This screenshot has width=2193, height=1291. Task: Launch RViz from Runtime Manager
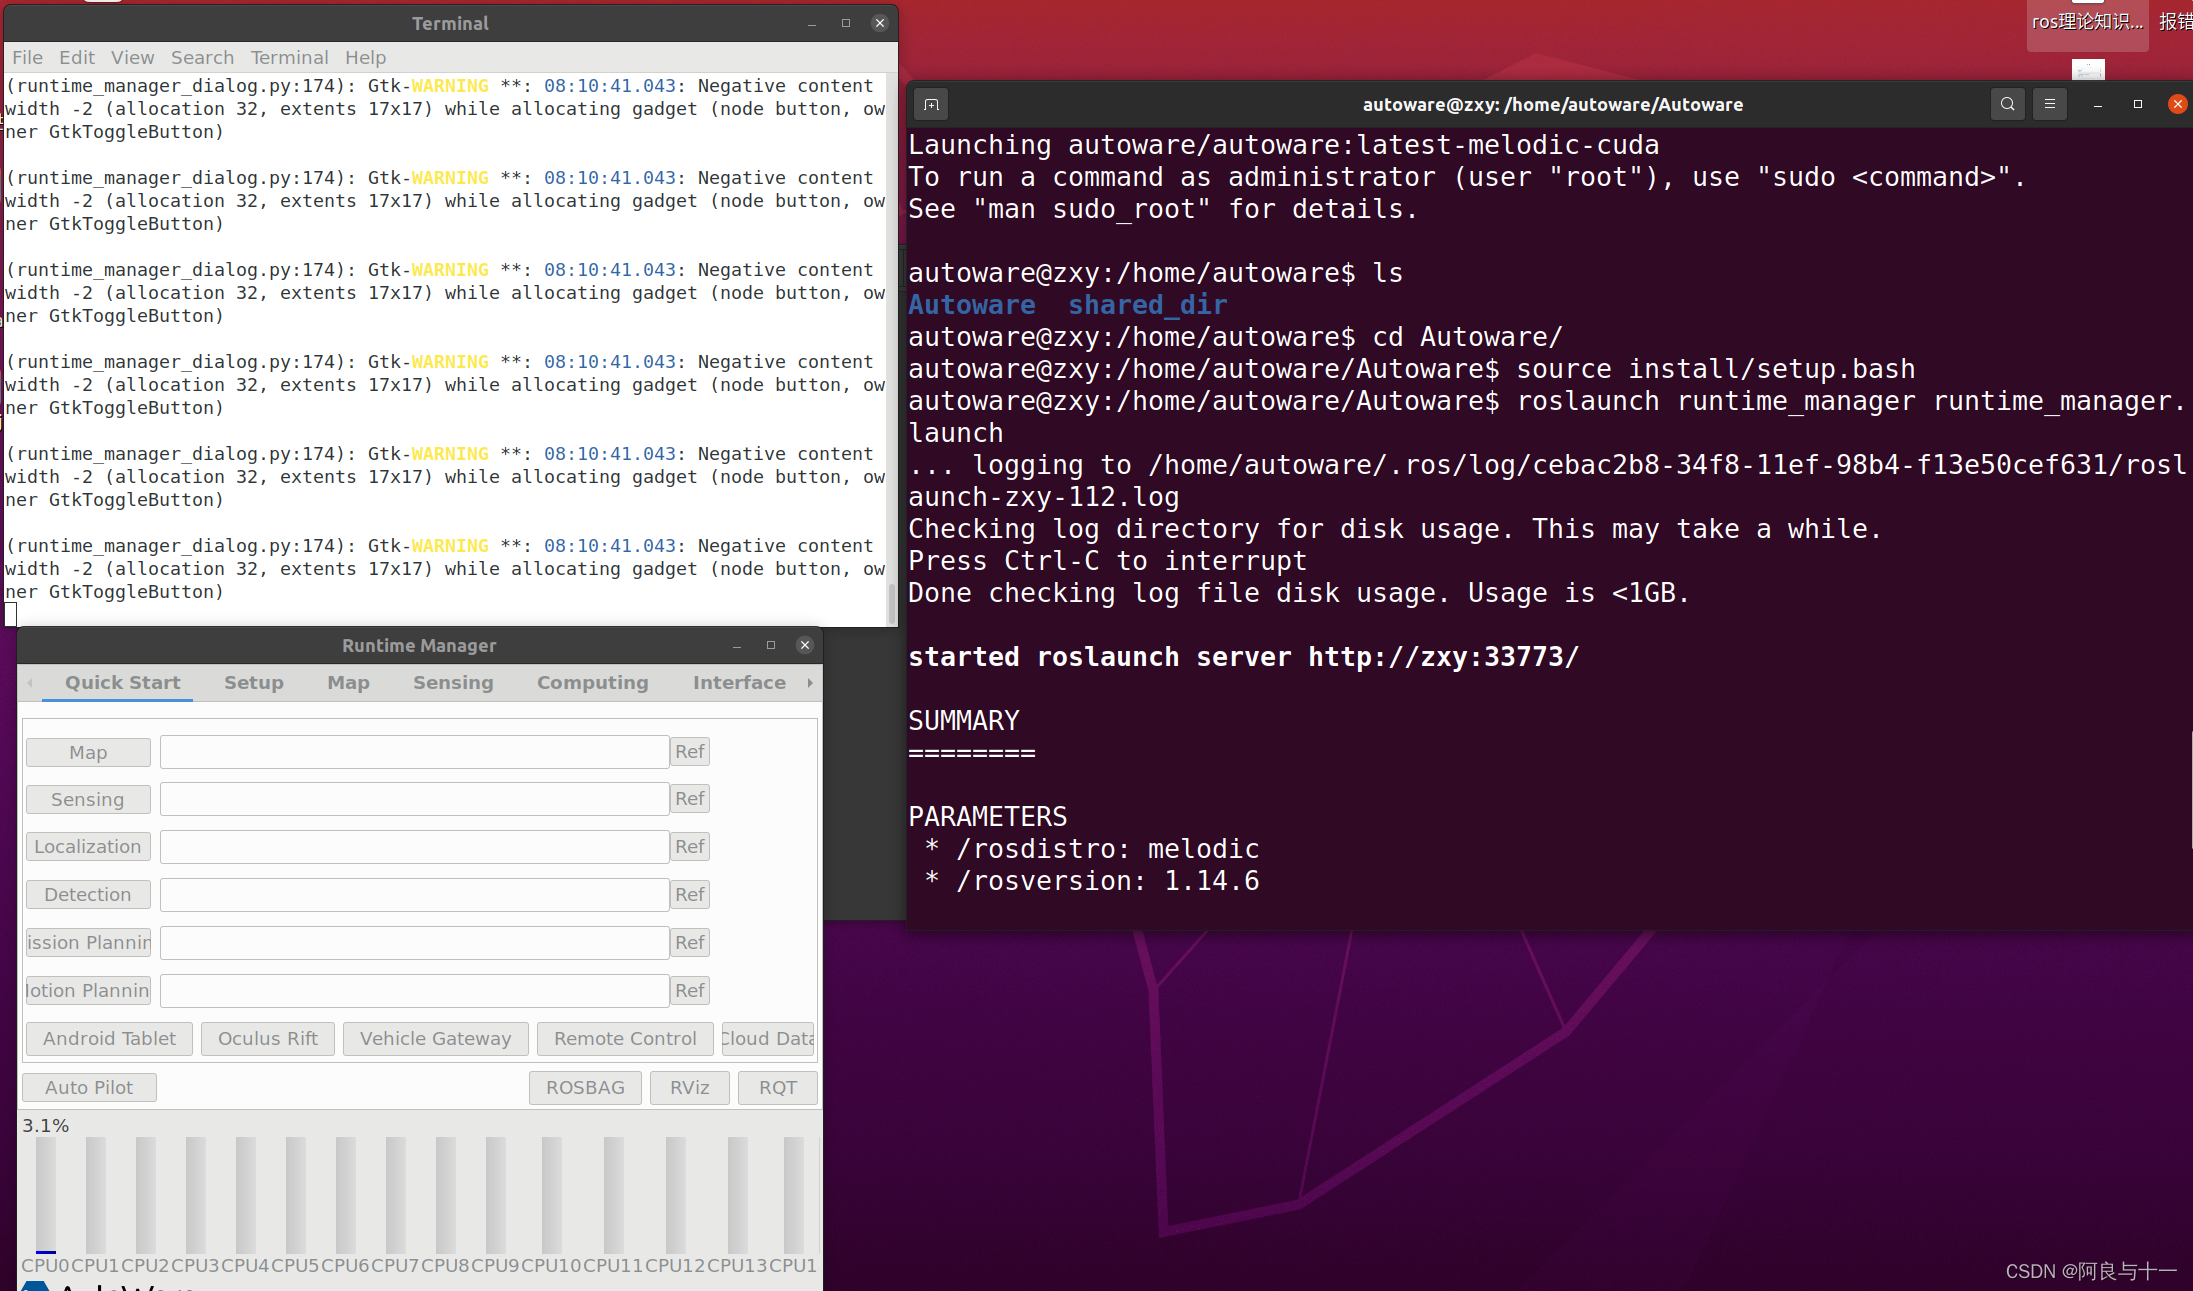[689, 1087]
